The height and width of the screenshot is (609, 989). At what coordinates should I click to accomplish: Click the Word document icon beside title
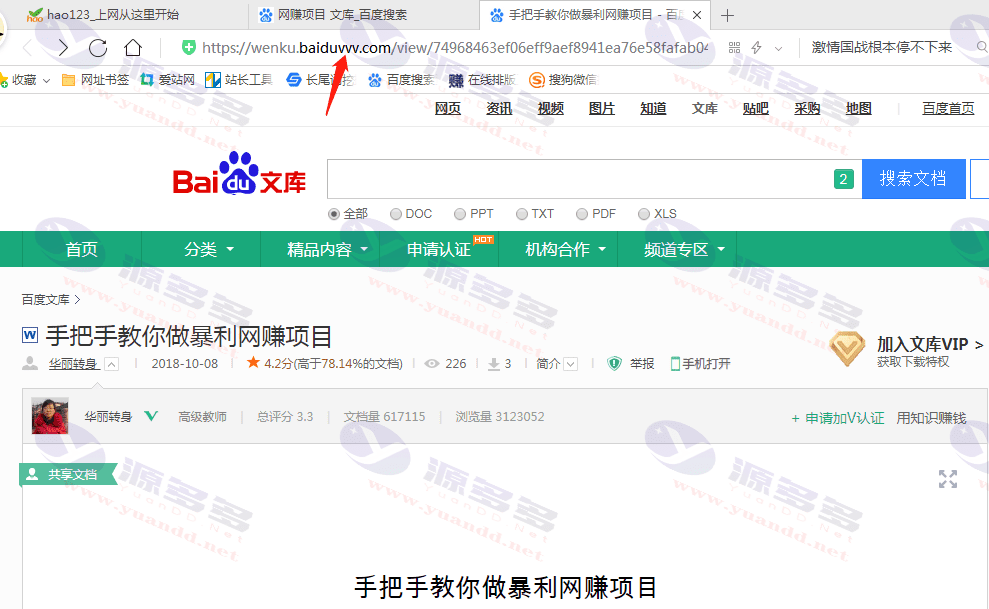(x=30, y=335)
